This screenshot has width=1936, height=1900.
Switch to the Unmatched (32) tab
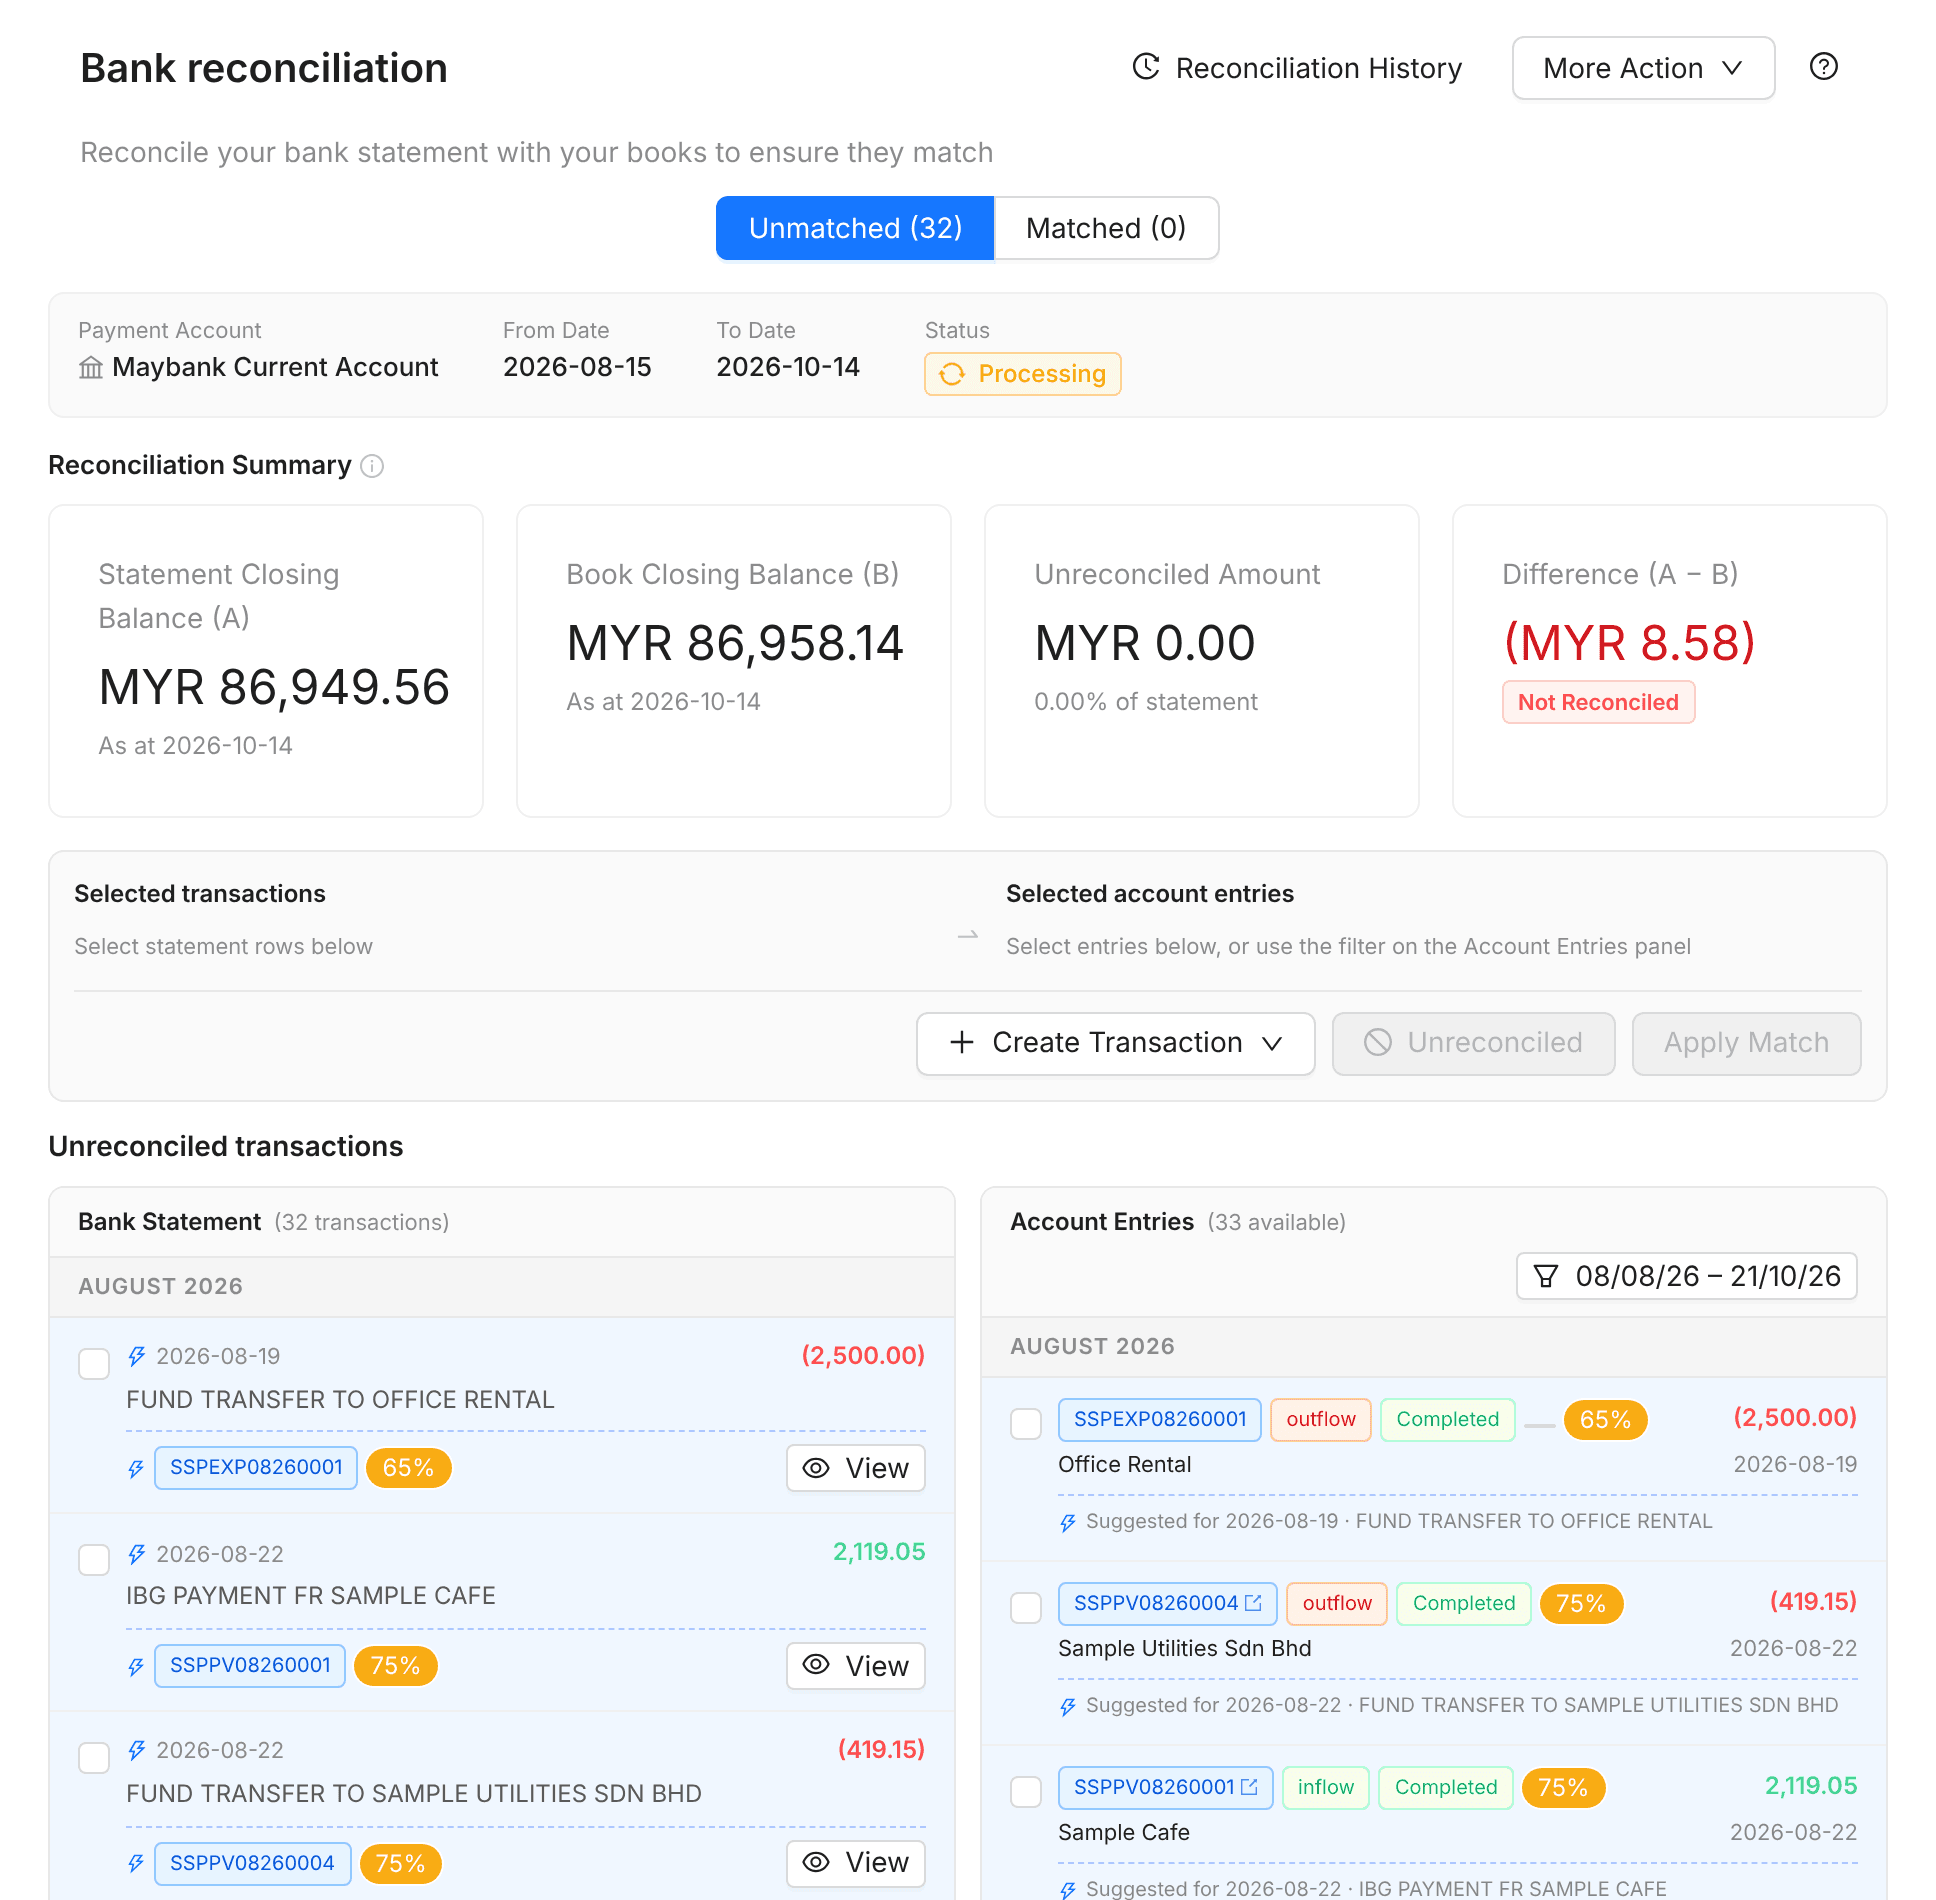pos(855,228)
